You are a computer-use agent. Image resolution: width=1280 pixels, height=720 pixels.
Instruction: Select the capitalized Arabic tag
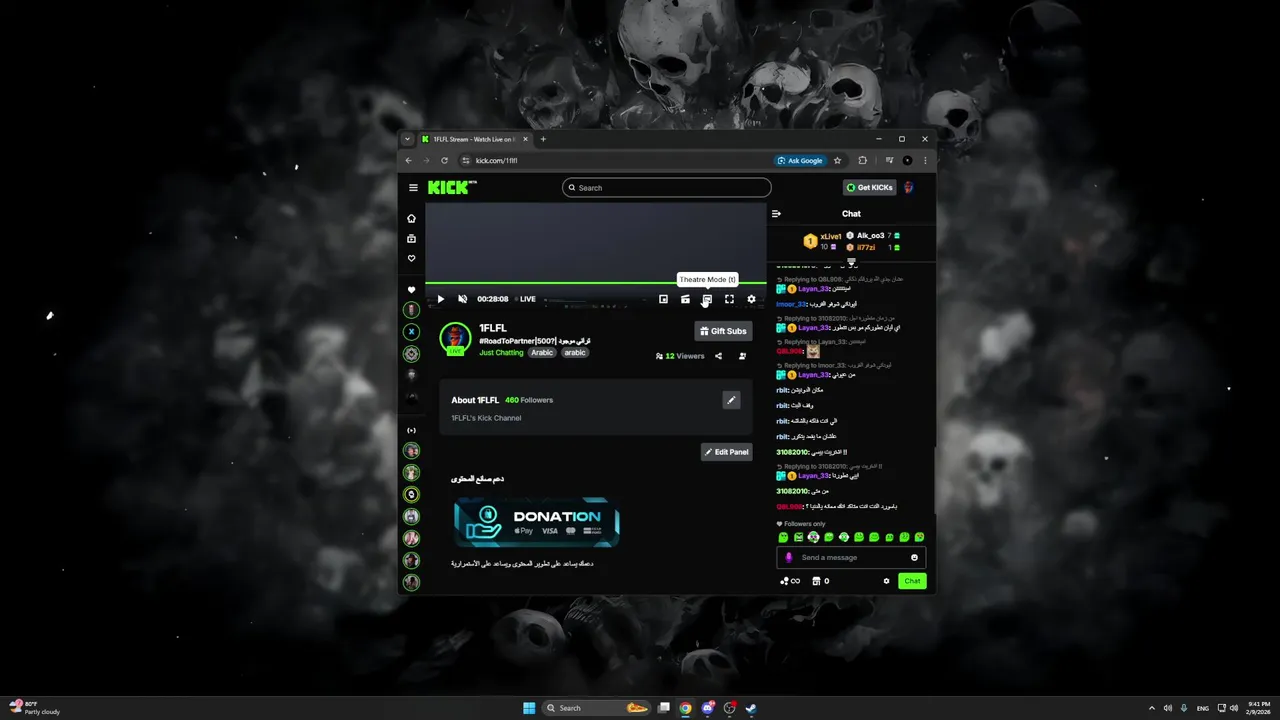[542, 353]
